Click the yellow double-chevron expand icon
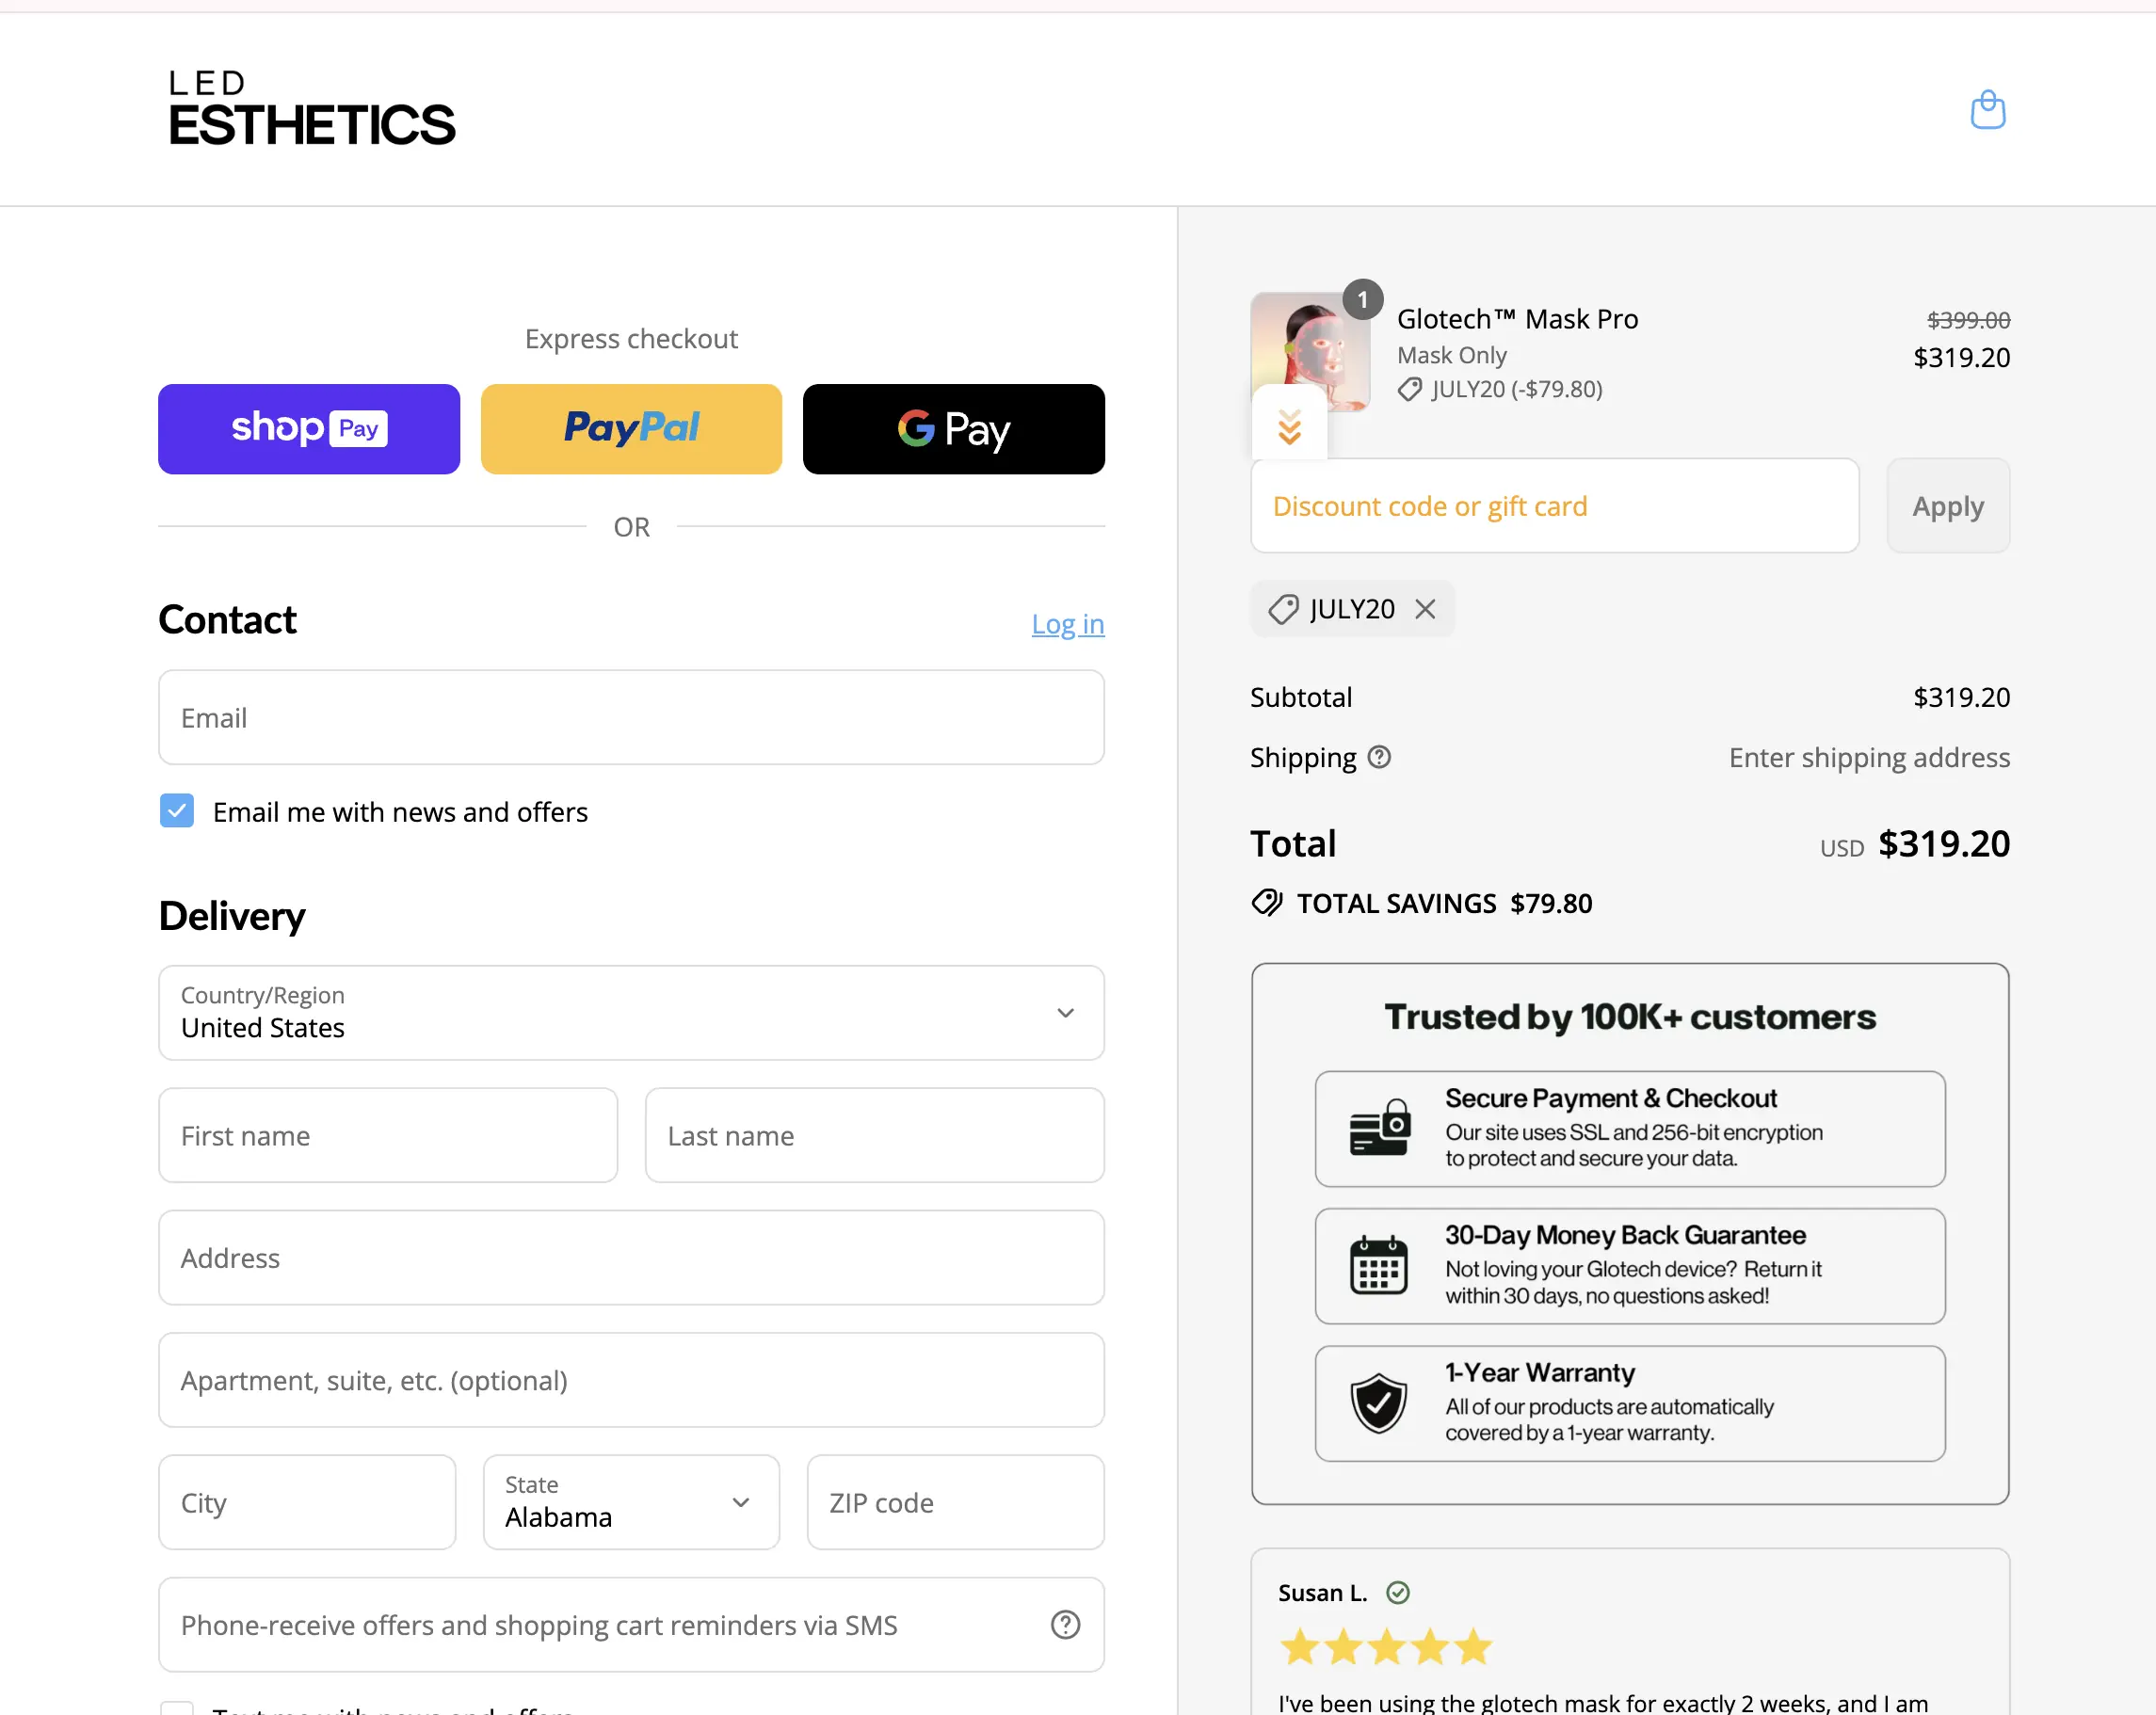 1289,427
